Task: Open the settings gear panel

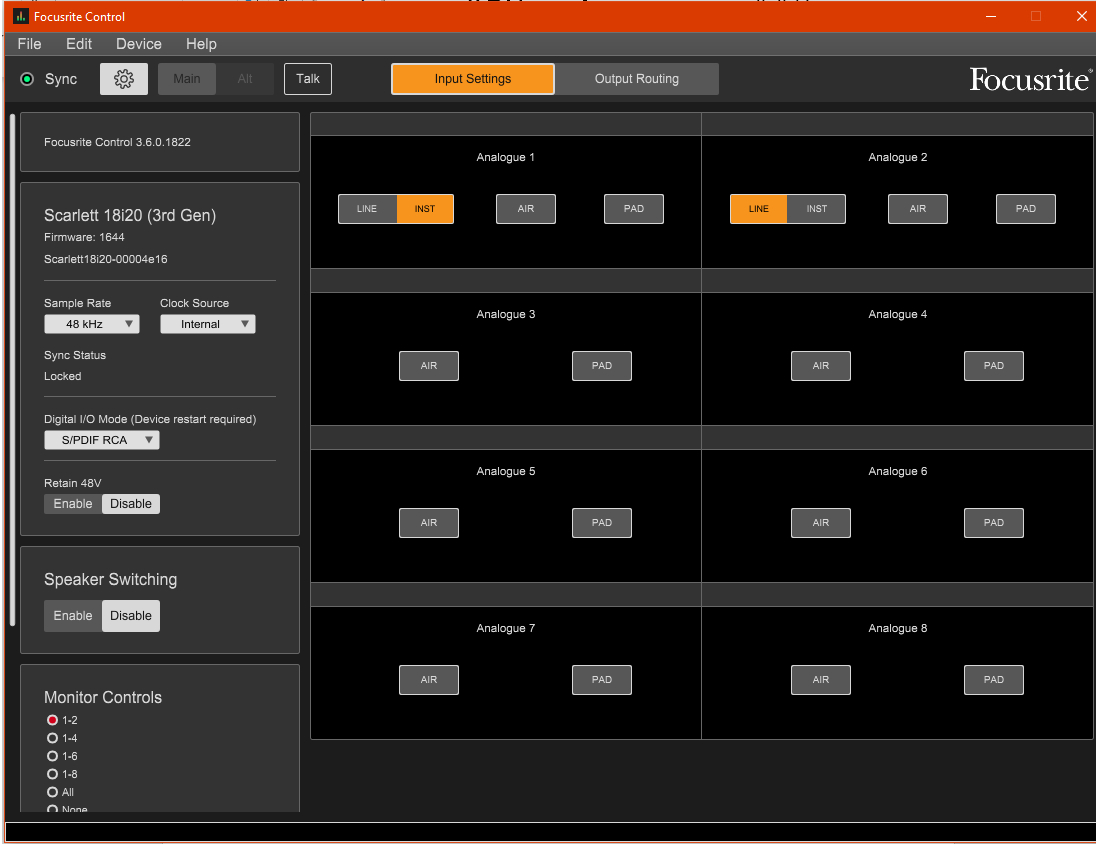Action: pos(124,79)
